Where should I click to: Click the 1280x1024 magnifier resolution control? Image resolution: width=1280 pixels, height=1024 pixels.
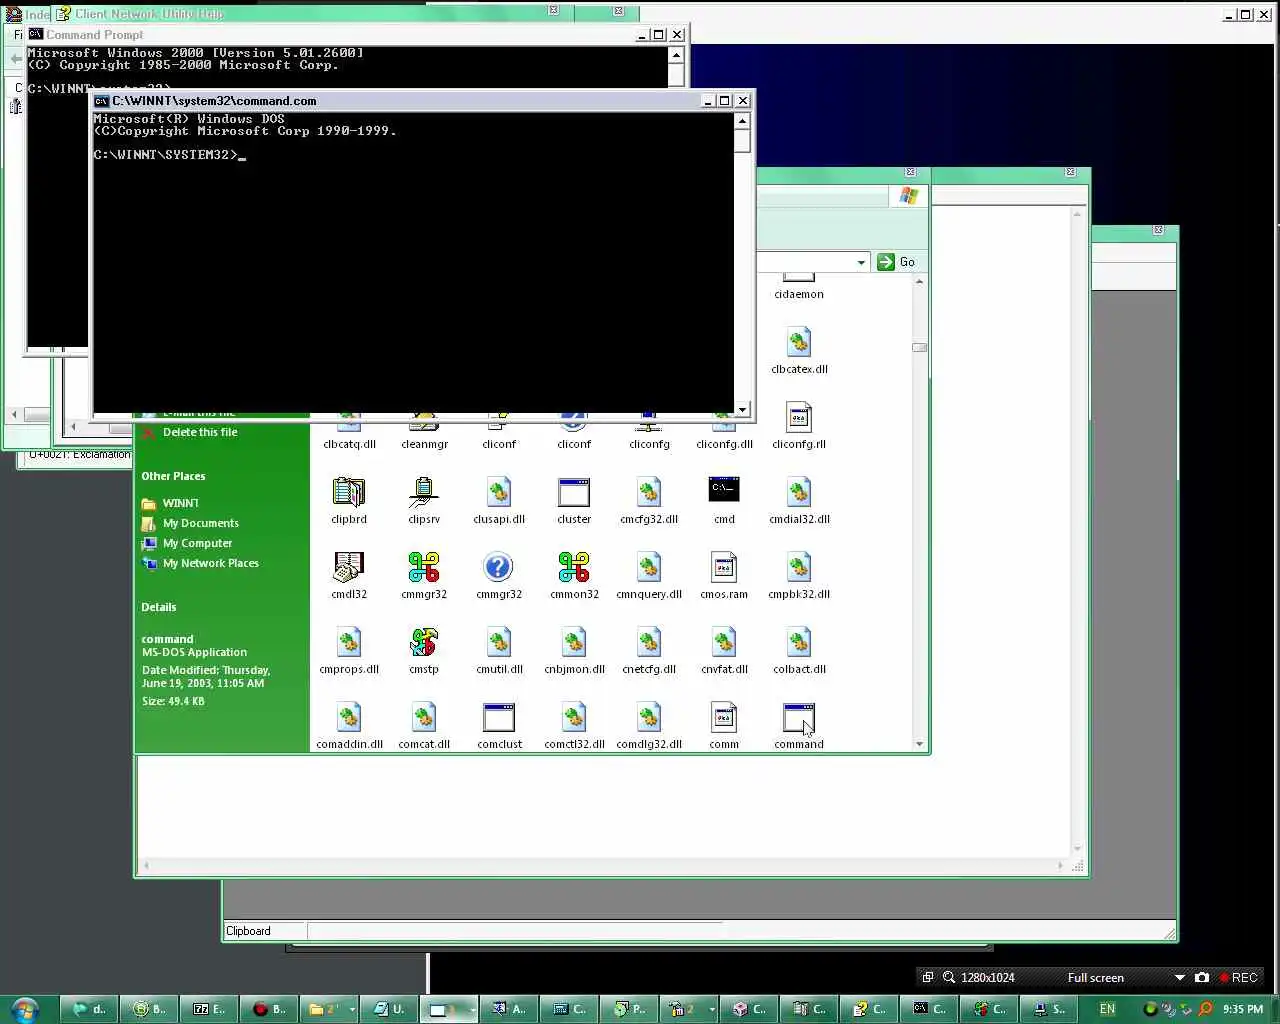click(x=979, y=978)
